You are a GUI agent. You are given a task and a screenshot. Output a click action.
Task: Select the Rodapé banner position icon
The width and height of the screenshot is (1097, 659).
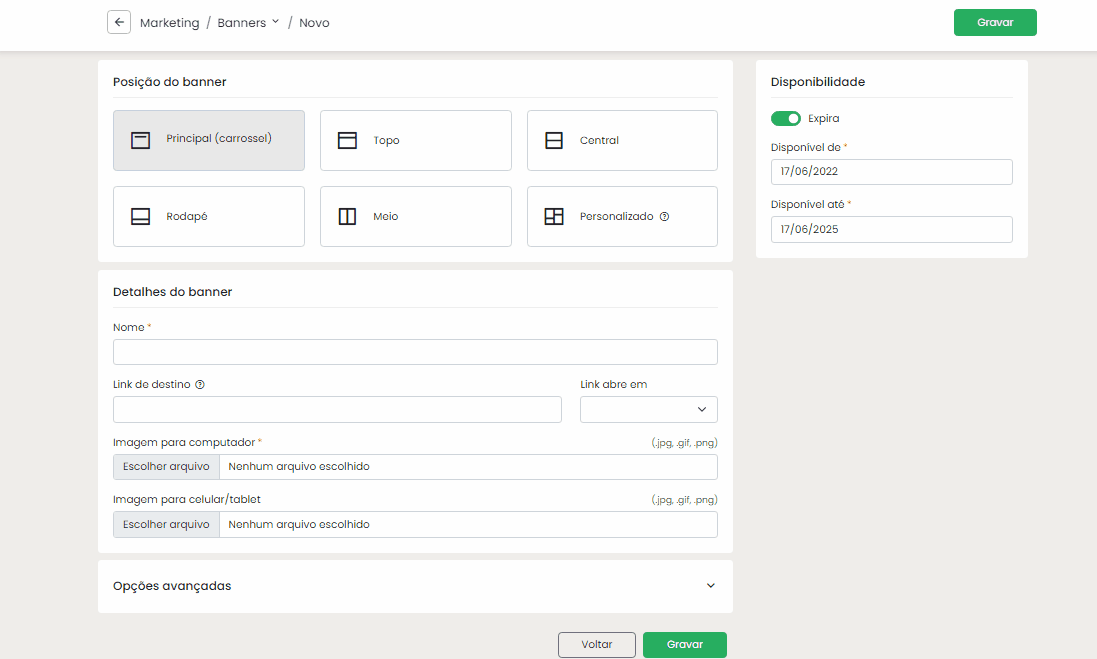tap(141, 216)
